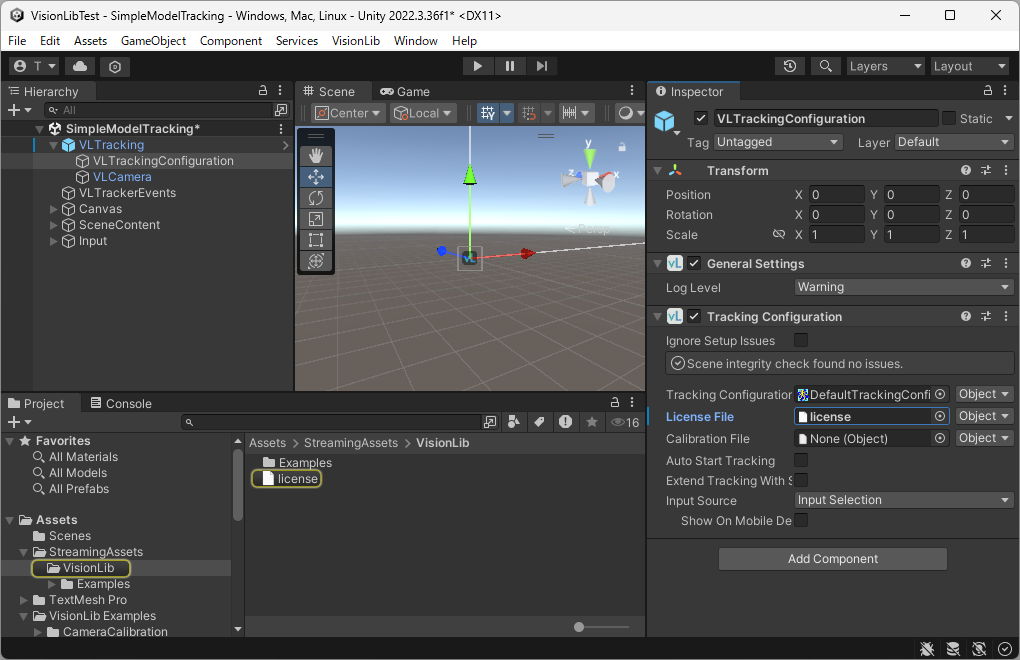Toggle grid snapping in Scene toolbar
The height and width of the screenshot is (660, 1020).
point(529,113)
